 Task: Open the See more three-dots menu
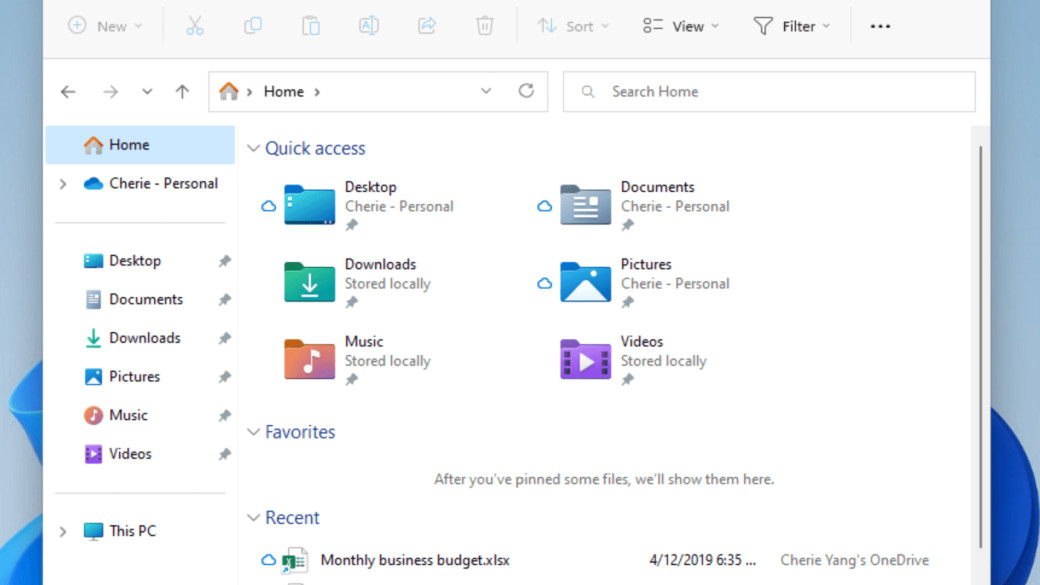tap(880, 26)
